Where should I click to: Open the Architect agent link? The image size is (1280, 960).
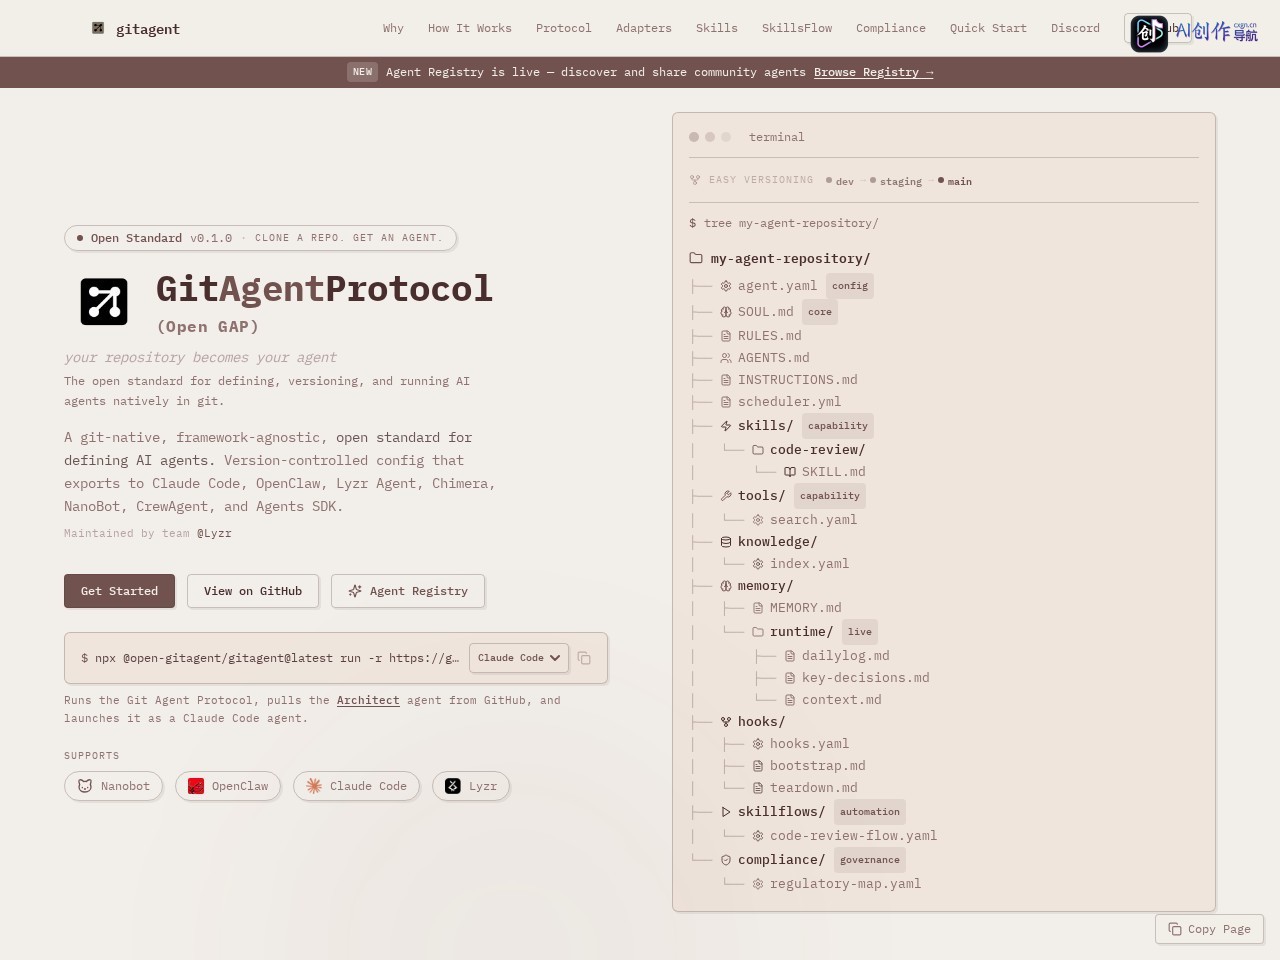(368, 700)
